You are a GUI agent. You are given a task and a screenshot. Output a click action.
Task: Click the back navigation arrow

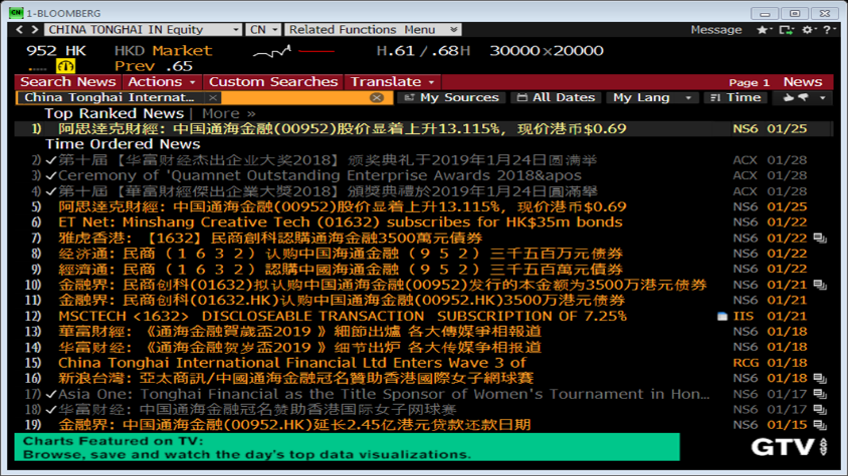click(x=20, y=30)
